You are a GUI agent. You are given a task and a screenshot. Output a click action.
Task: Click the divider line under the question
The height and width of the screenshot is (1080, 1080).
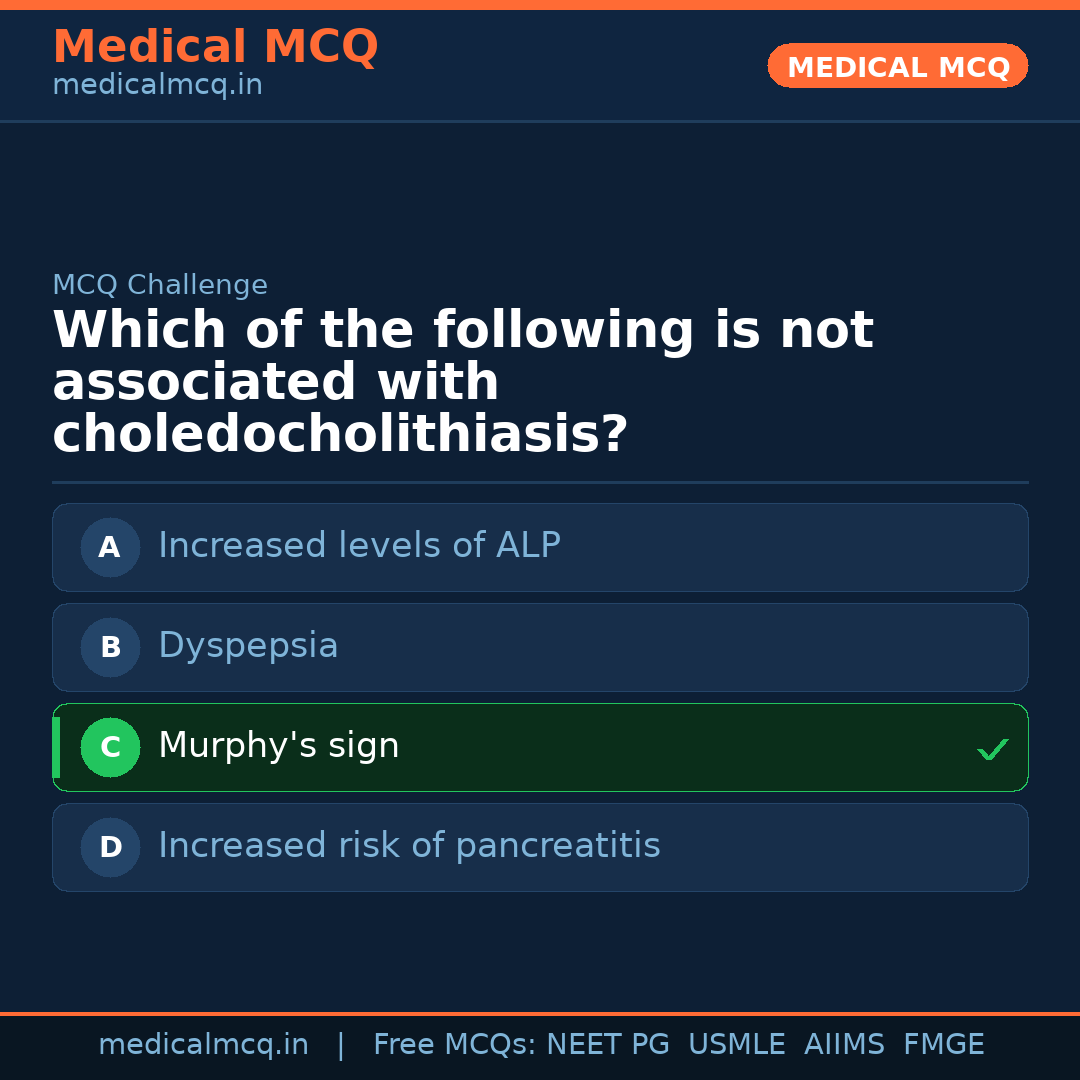pyautogui.click(x=540, y=483)
